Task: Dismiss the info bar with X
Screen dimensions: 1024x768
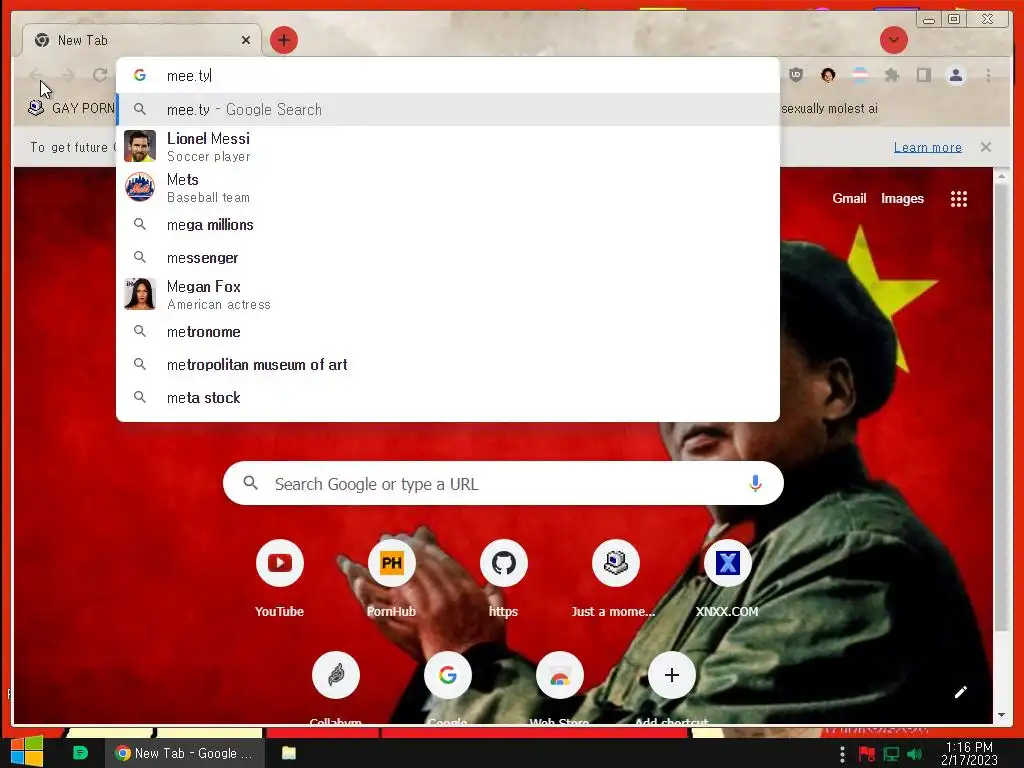Action: (x=986, y=147)
